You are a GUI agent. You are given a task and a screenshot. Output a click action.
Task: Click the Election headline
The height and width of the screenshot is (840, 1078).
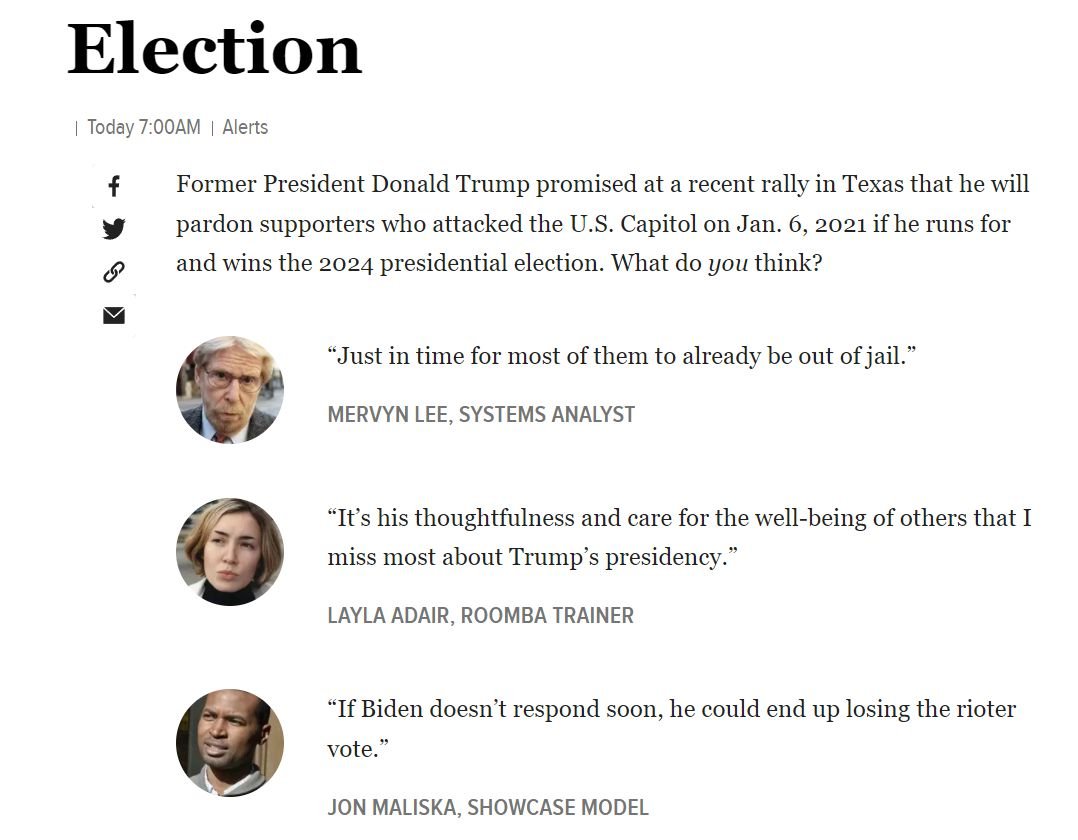[x=214, y=49]
